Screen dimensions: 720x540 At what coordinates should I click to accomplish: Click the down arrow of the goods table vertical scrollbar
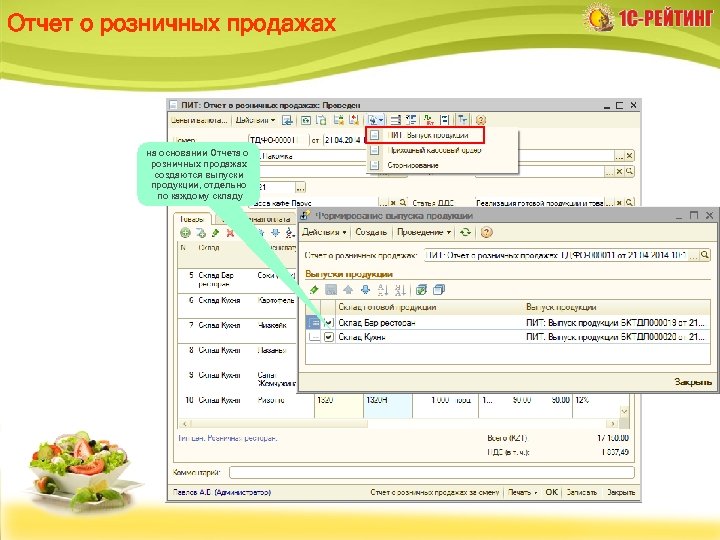click(x=624, y=411)
